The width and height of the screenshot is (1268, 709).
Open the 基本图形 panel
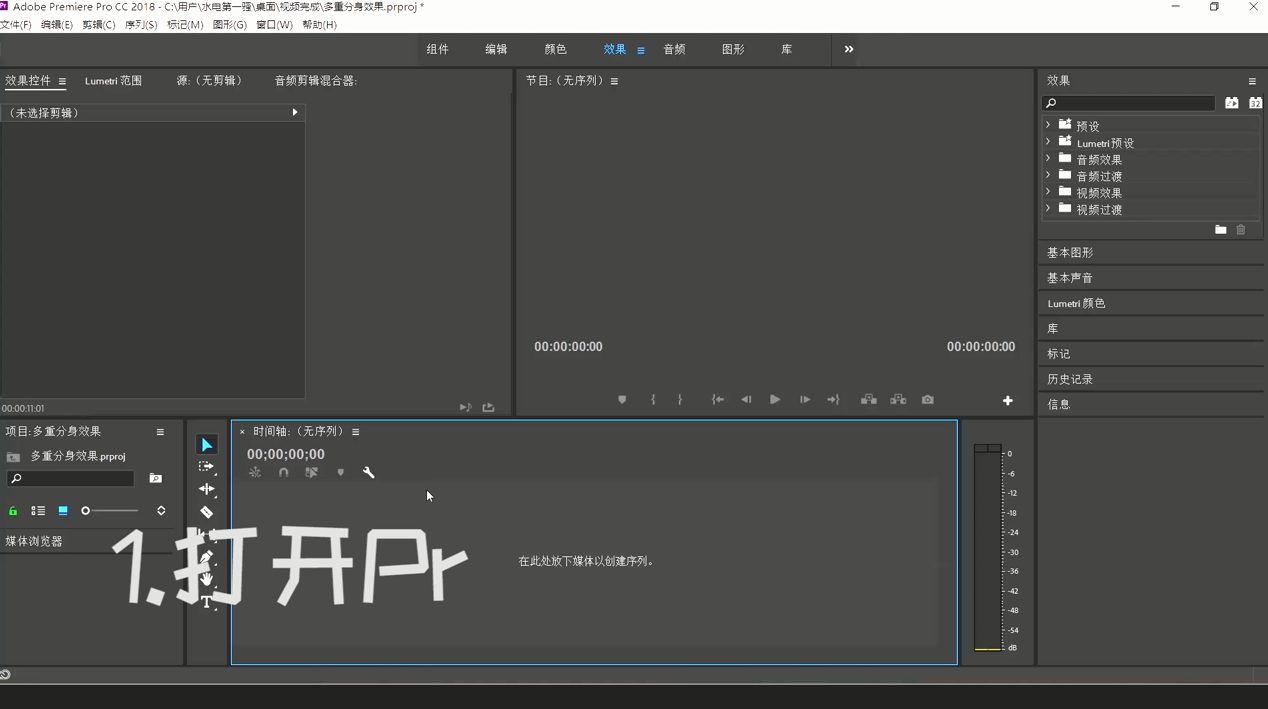coord(1070,253)
